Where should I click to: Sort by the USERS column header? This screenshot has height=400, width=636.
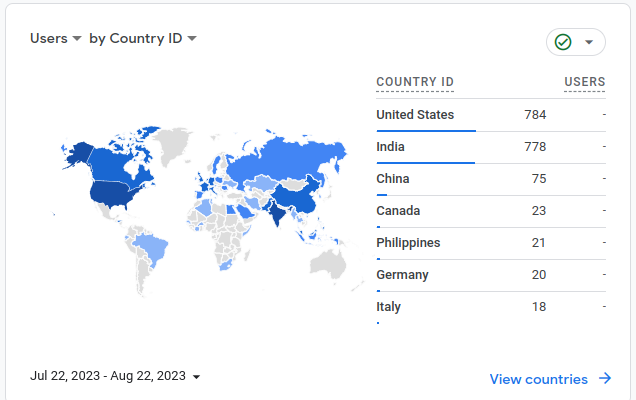584,82
